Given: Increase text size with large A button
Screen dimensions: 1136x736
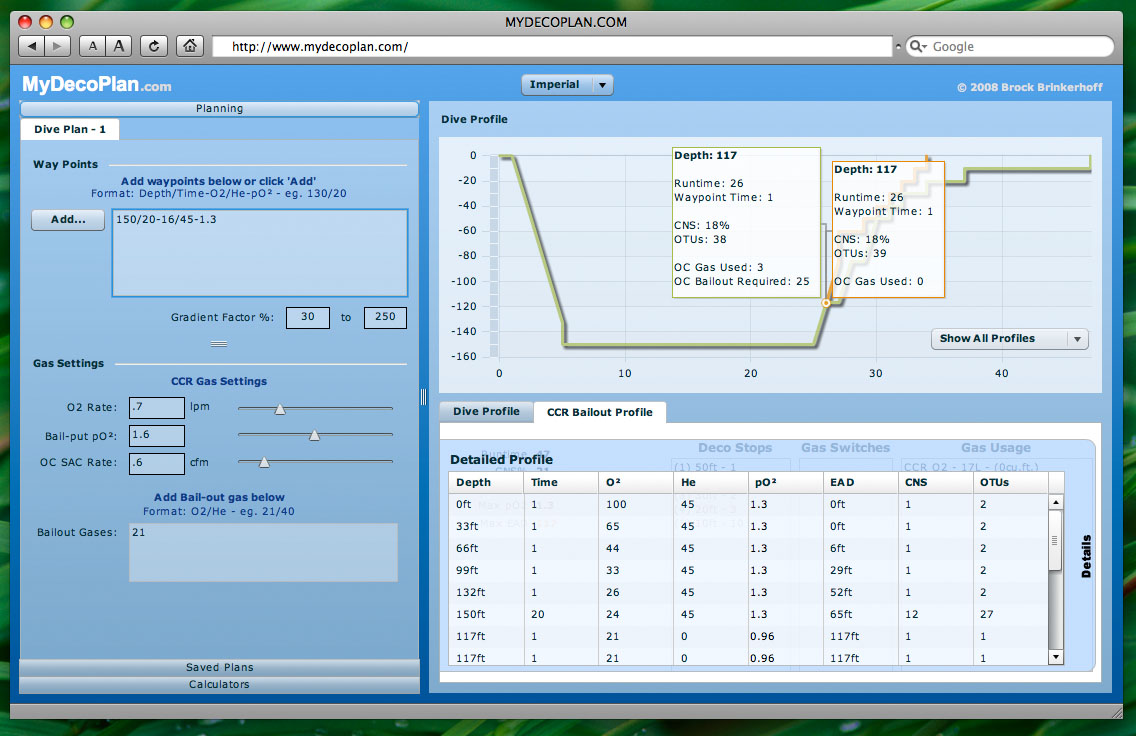Looking at the screenshot, I should point(119,46).
